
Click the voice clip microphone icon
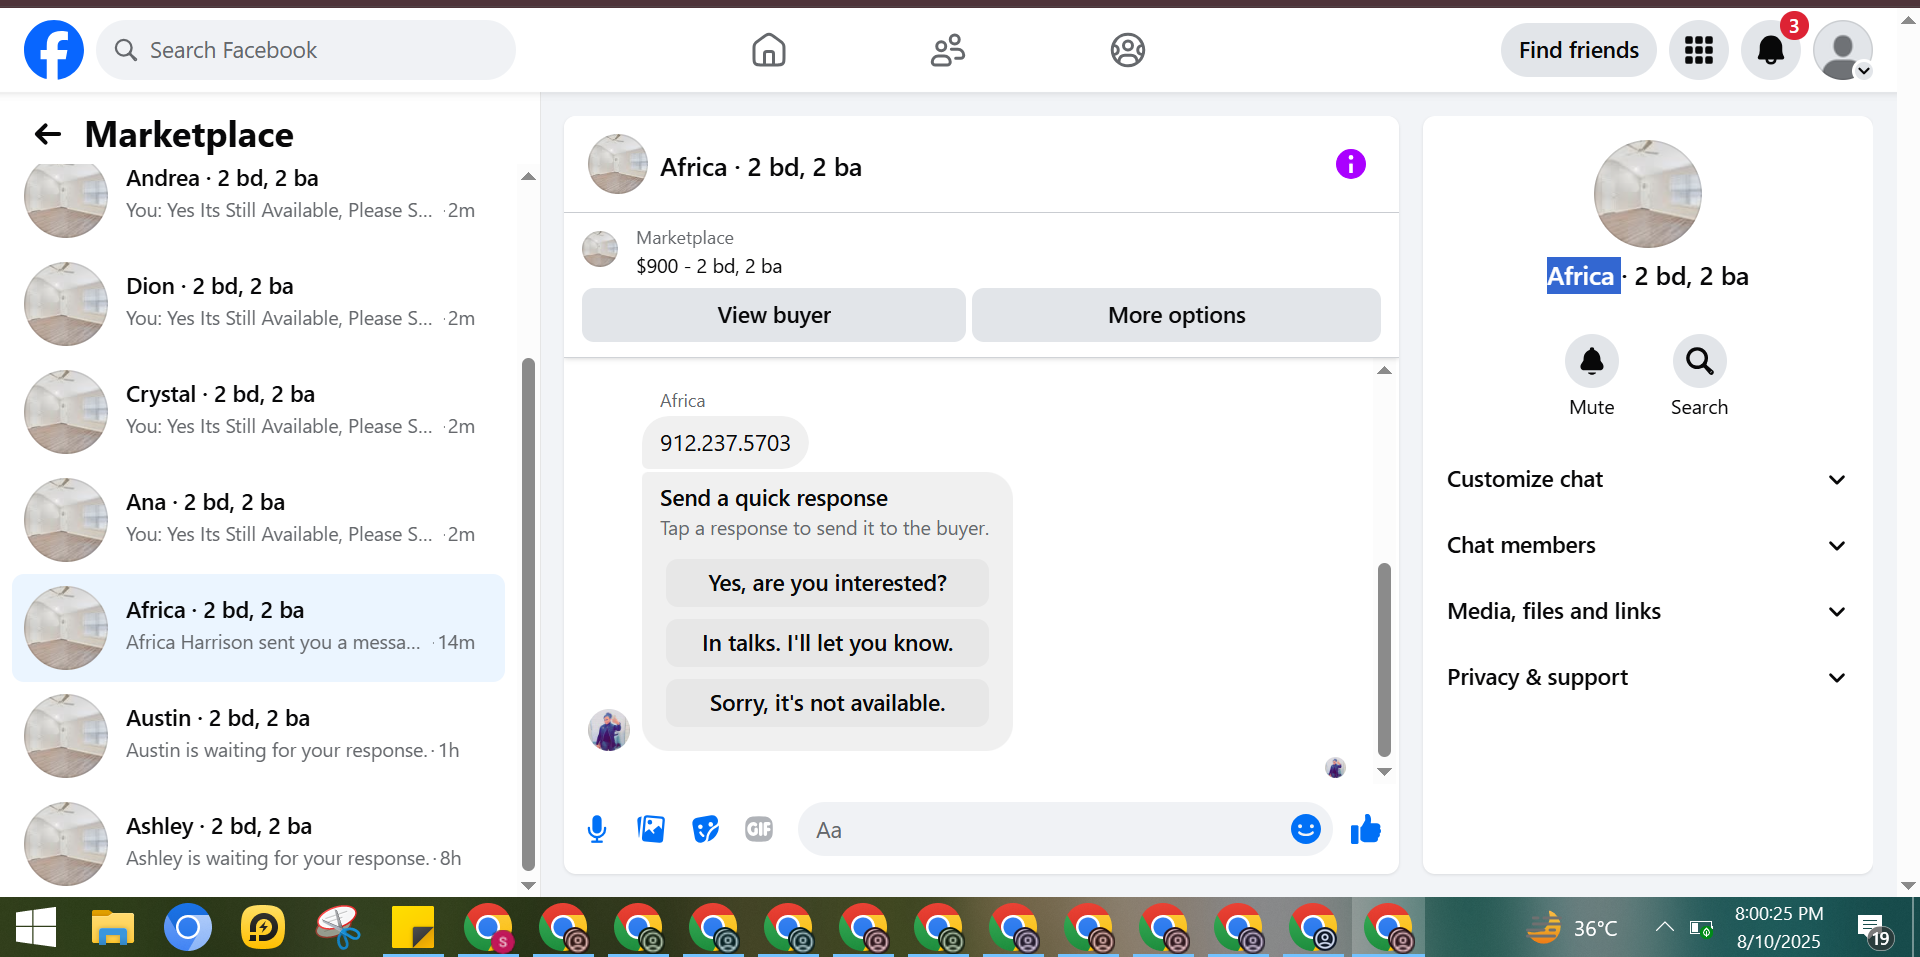(597, 829)
